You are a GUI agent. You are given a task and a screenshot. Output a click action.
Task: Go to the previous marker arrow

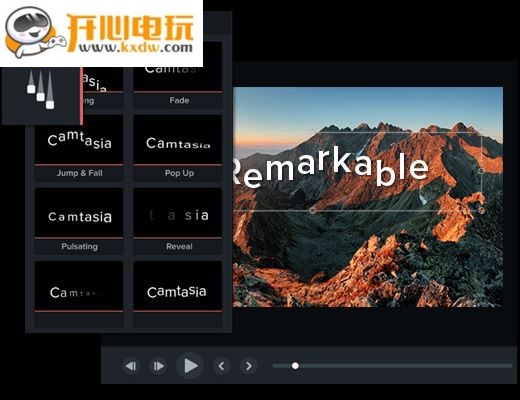[221, 366]
